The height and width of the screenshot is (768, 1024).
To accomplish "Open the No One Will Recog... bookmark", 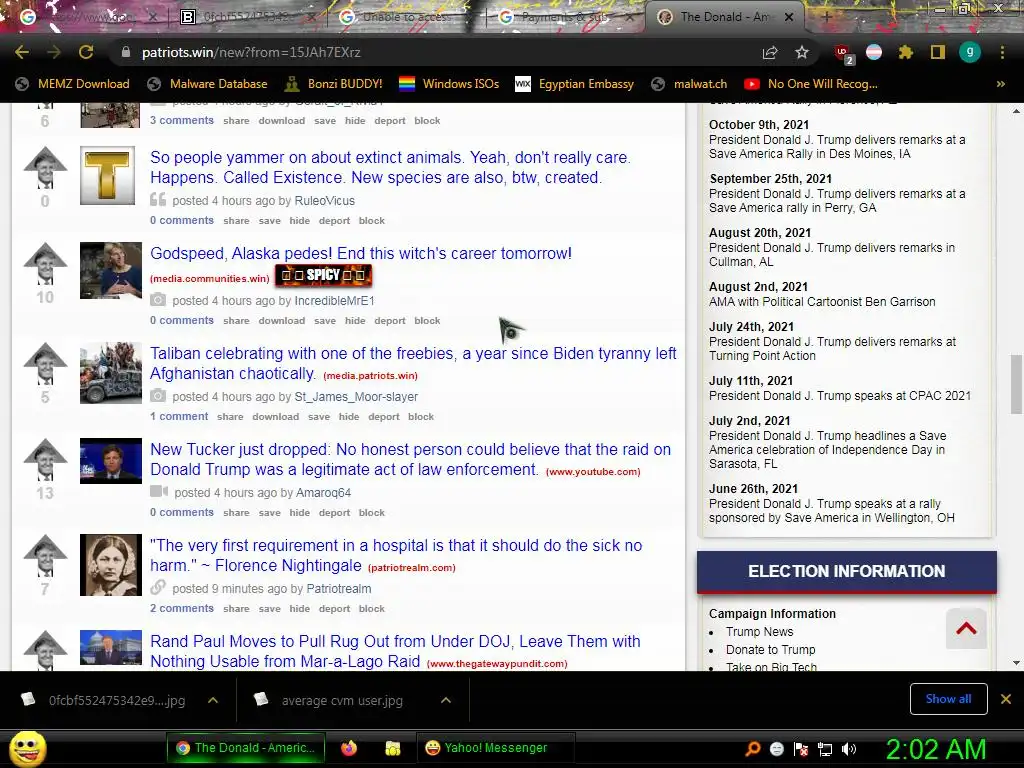I will 810,84.
